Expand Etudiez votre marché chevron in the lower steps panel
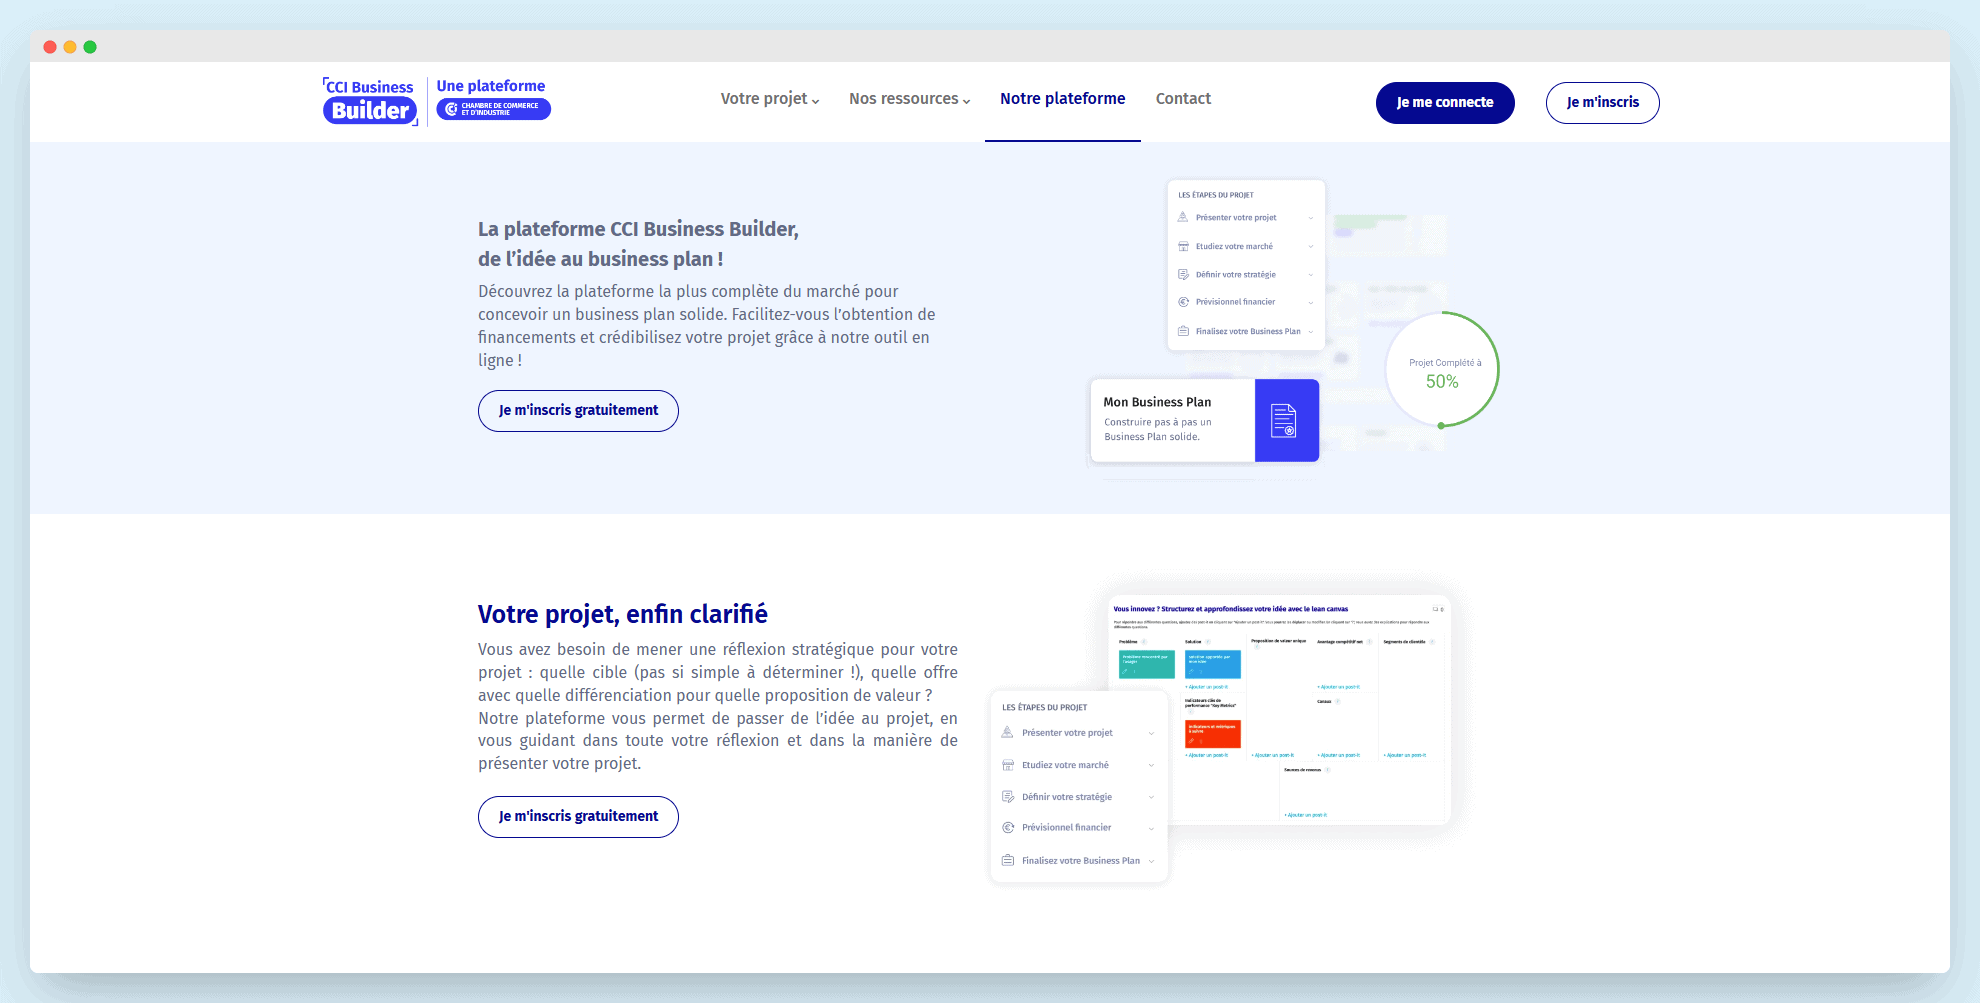Image resolution: width=1980 pixels, height=1003 pixels. tap(1151, 766)
